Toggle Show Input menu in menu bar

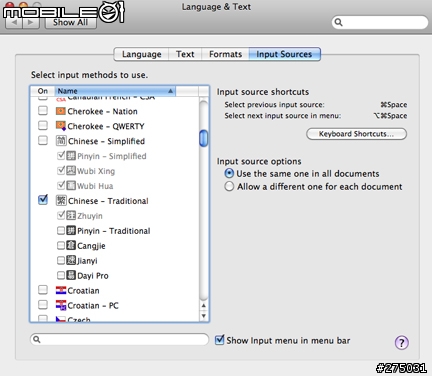220,340
